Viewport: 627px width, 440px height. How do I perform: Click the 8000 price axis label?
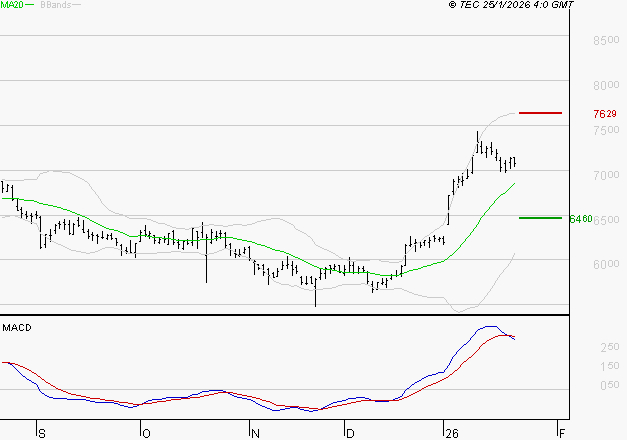(x=606, y=85)
